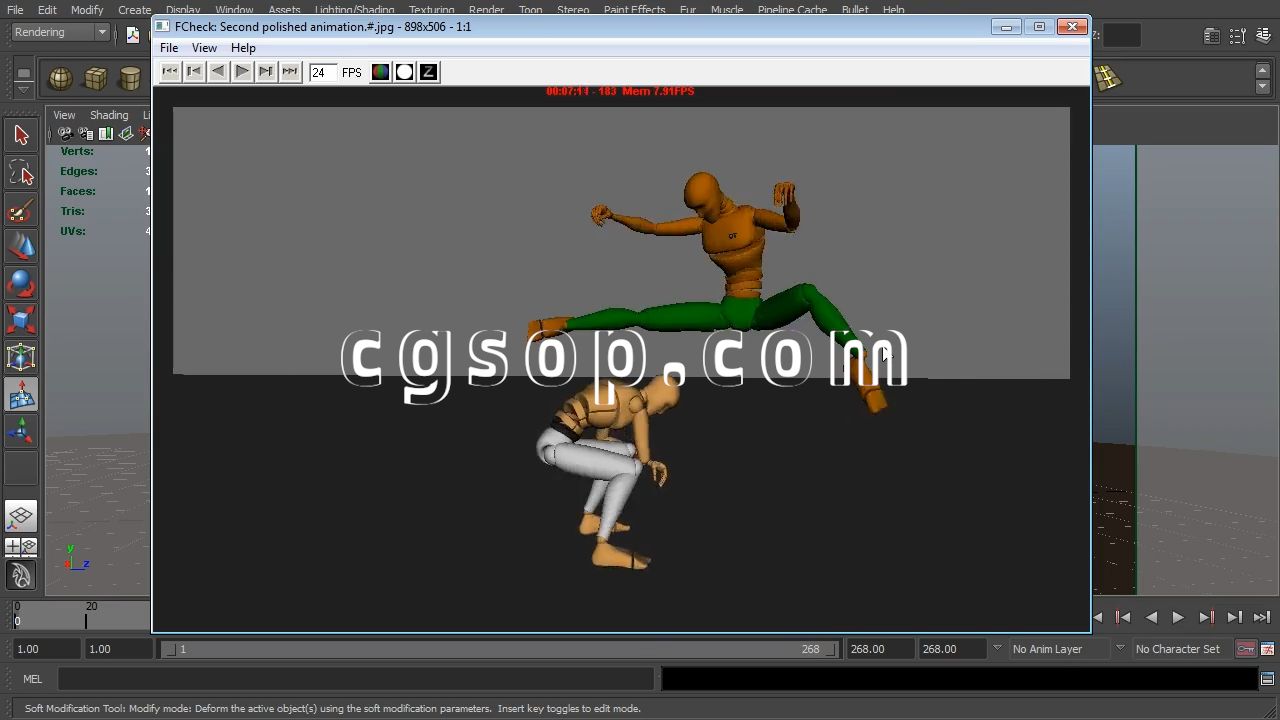Play the FCheck animation backward
Image resolution: width=1280 pixels, height=720 pixels.
pos(218,72)
